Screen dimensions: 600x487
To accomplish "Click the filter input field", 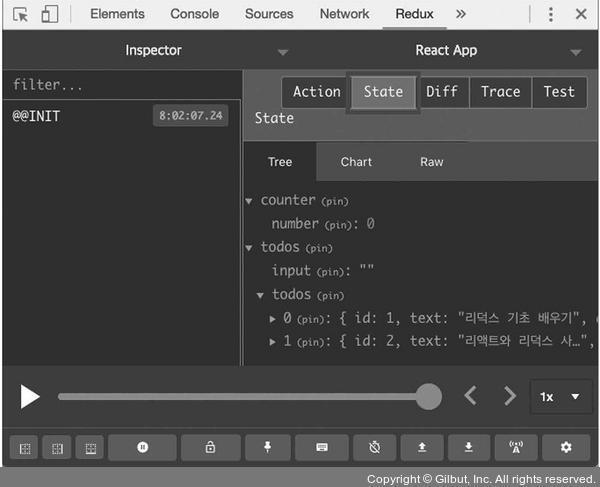I will coord(122,85).
